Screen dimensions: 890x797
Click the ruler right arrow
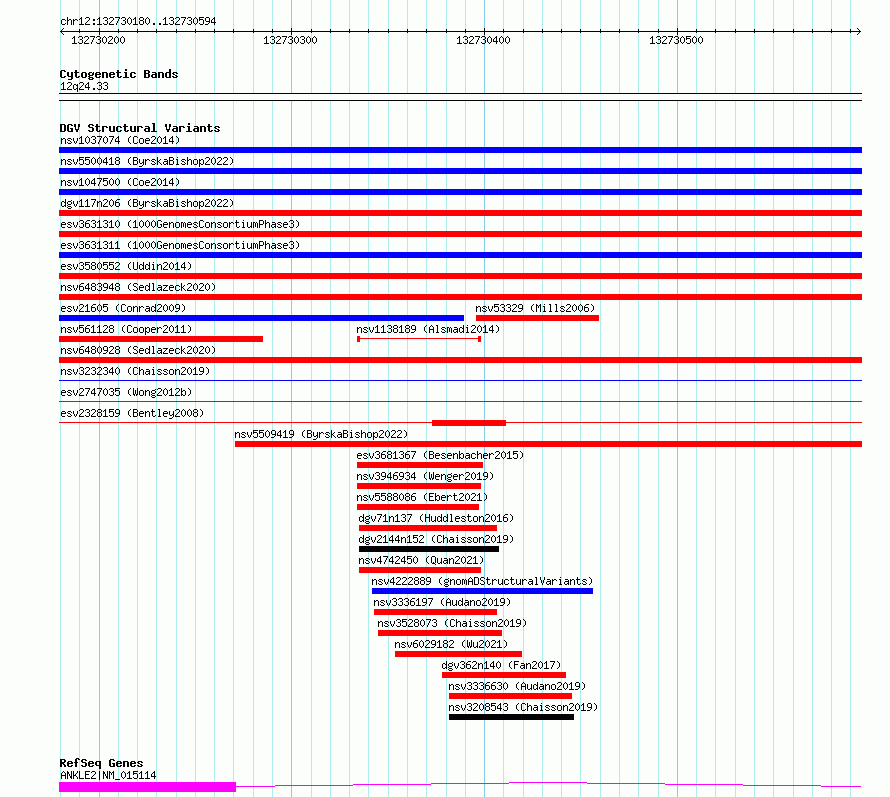(858, 32)
